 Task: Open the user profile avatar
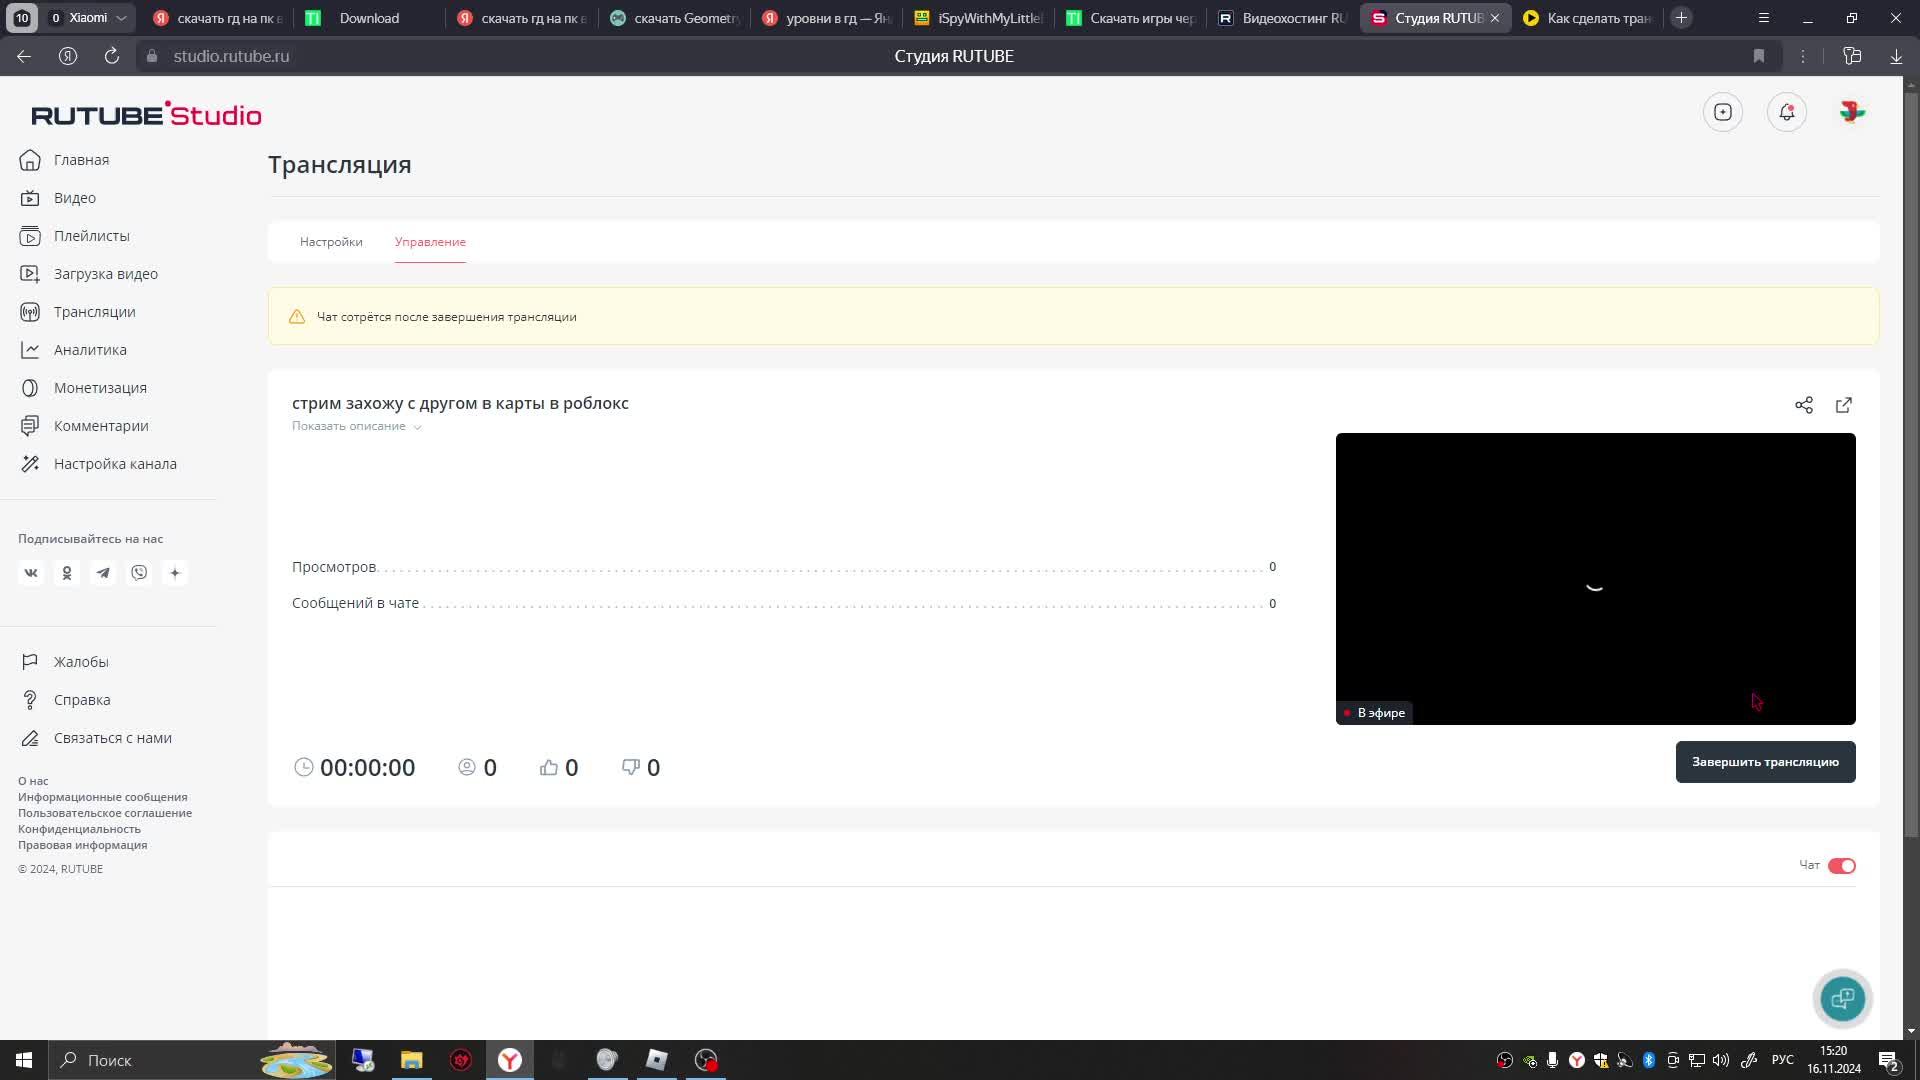point(1851,112)
